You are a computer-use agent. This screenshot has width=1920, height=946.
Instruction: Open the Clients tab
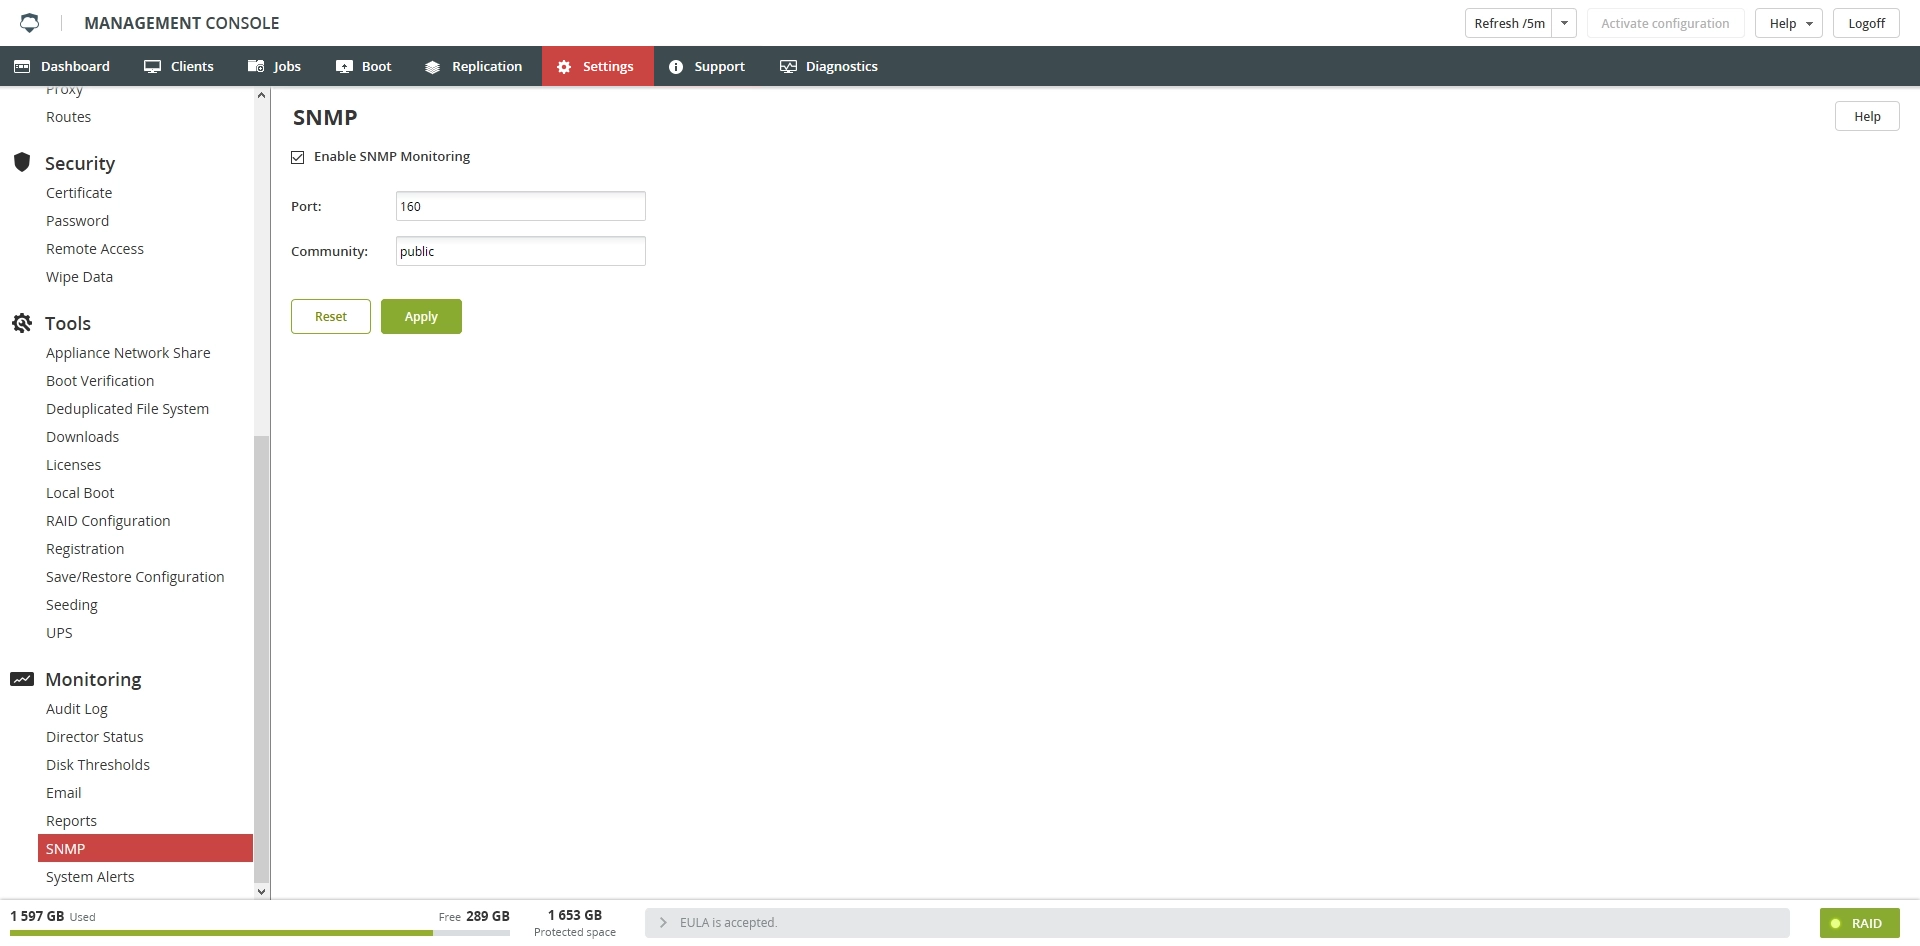pos(179,66)
